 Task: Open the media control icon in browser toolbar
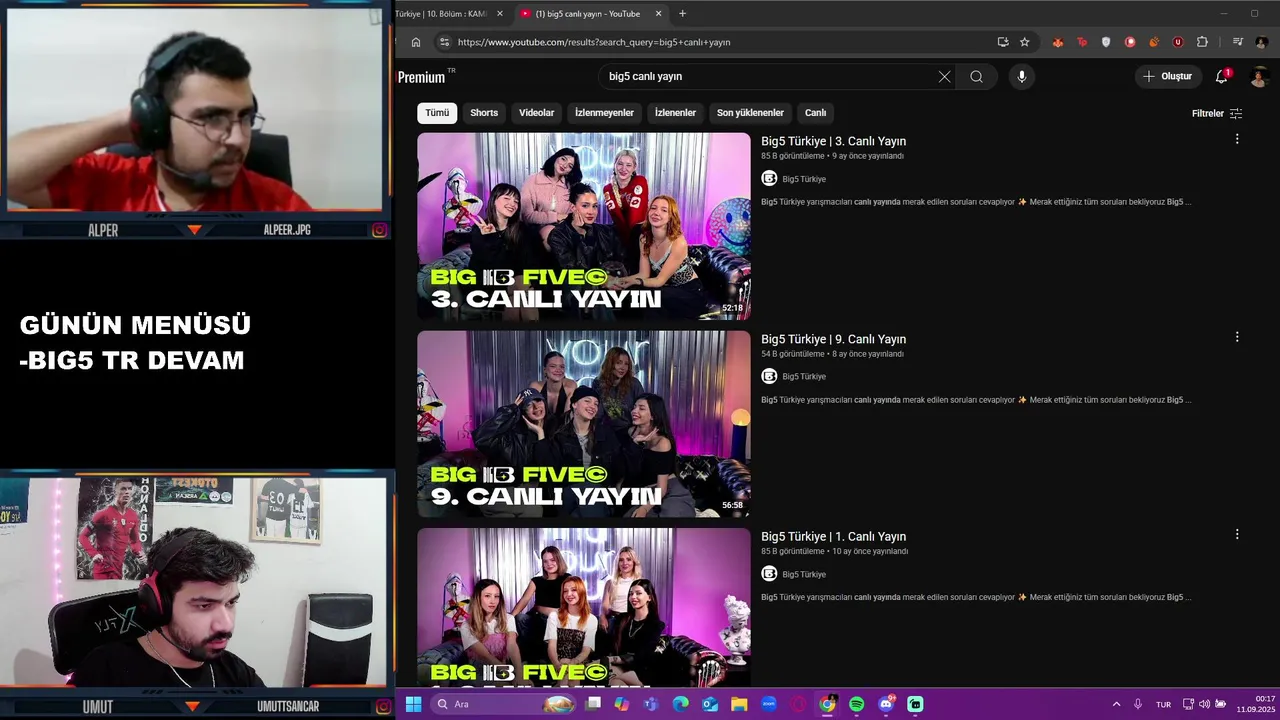pyautogui.click(x=1237, y=42)
